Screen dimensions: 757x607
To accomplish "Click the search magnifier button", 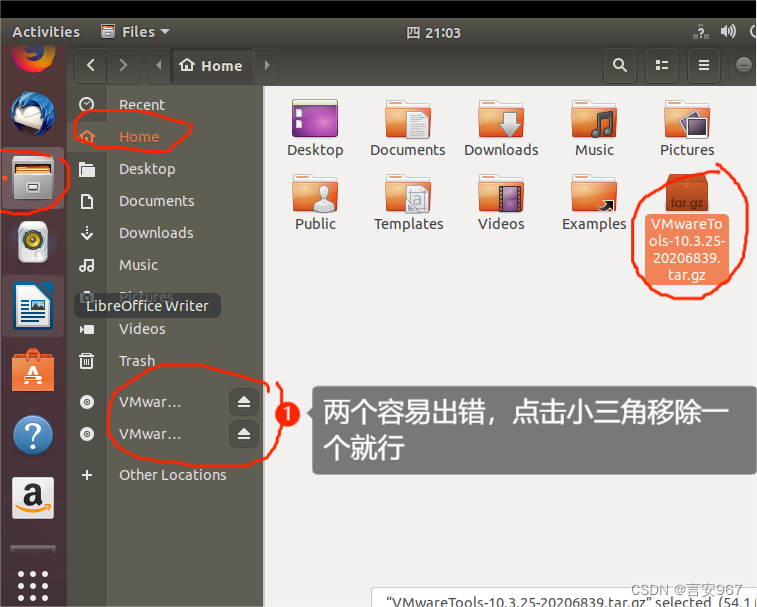I will [620, 65].
